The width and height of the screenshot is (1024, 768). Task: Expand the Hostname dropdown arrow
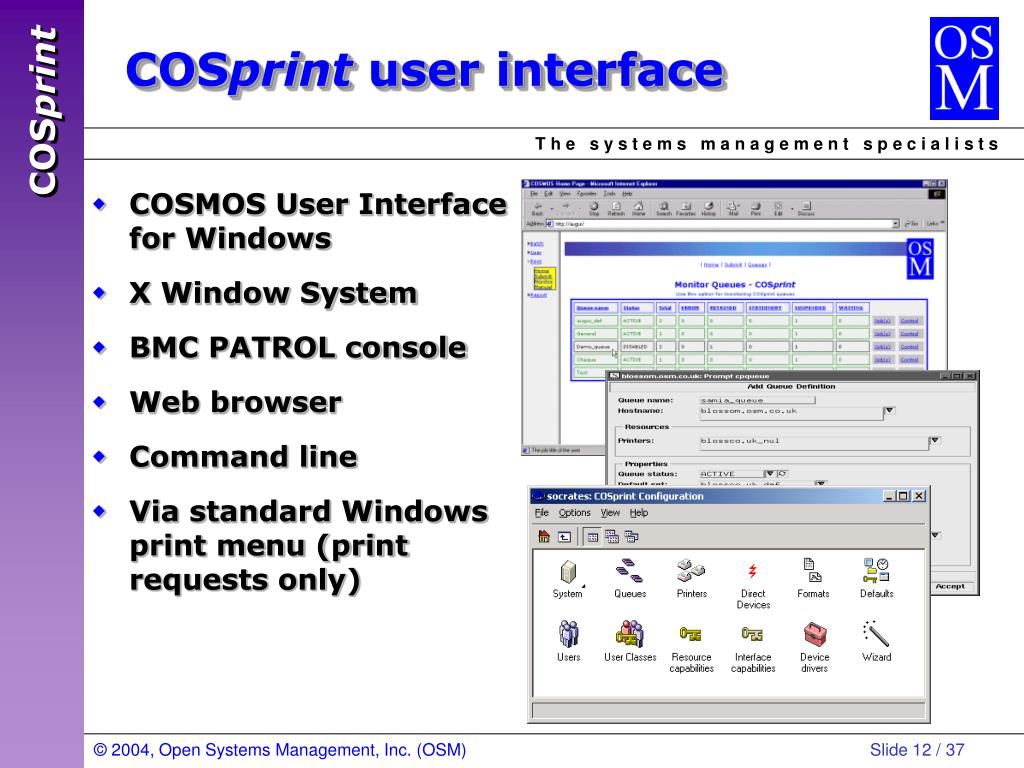click(x=889, y=411)
